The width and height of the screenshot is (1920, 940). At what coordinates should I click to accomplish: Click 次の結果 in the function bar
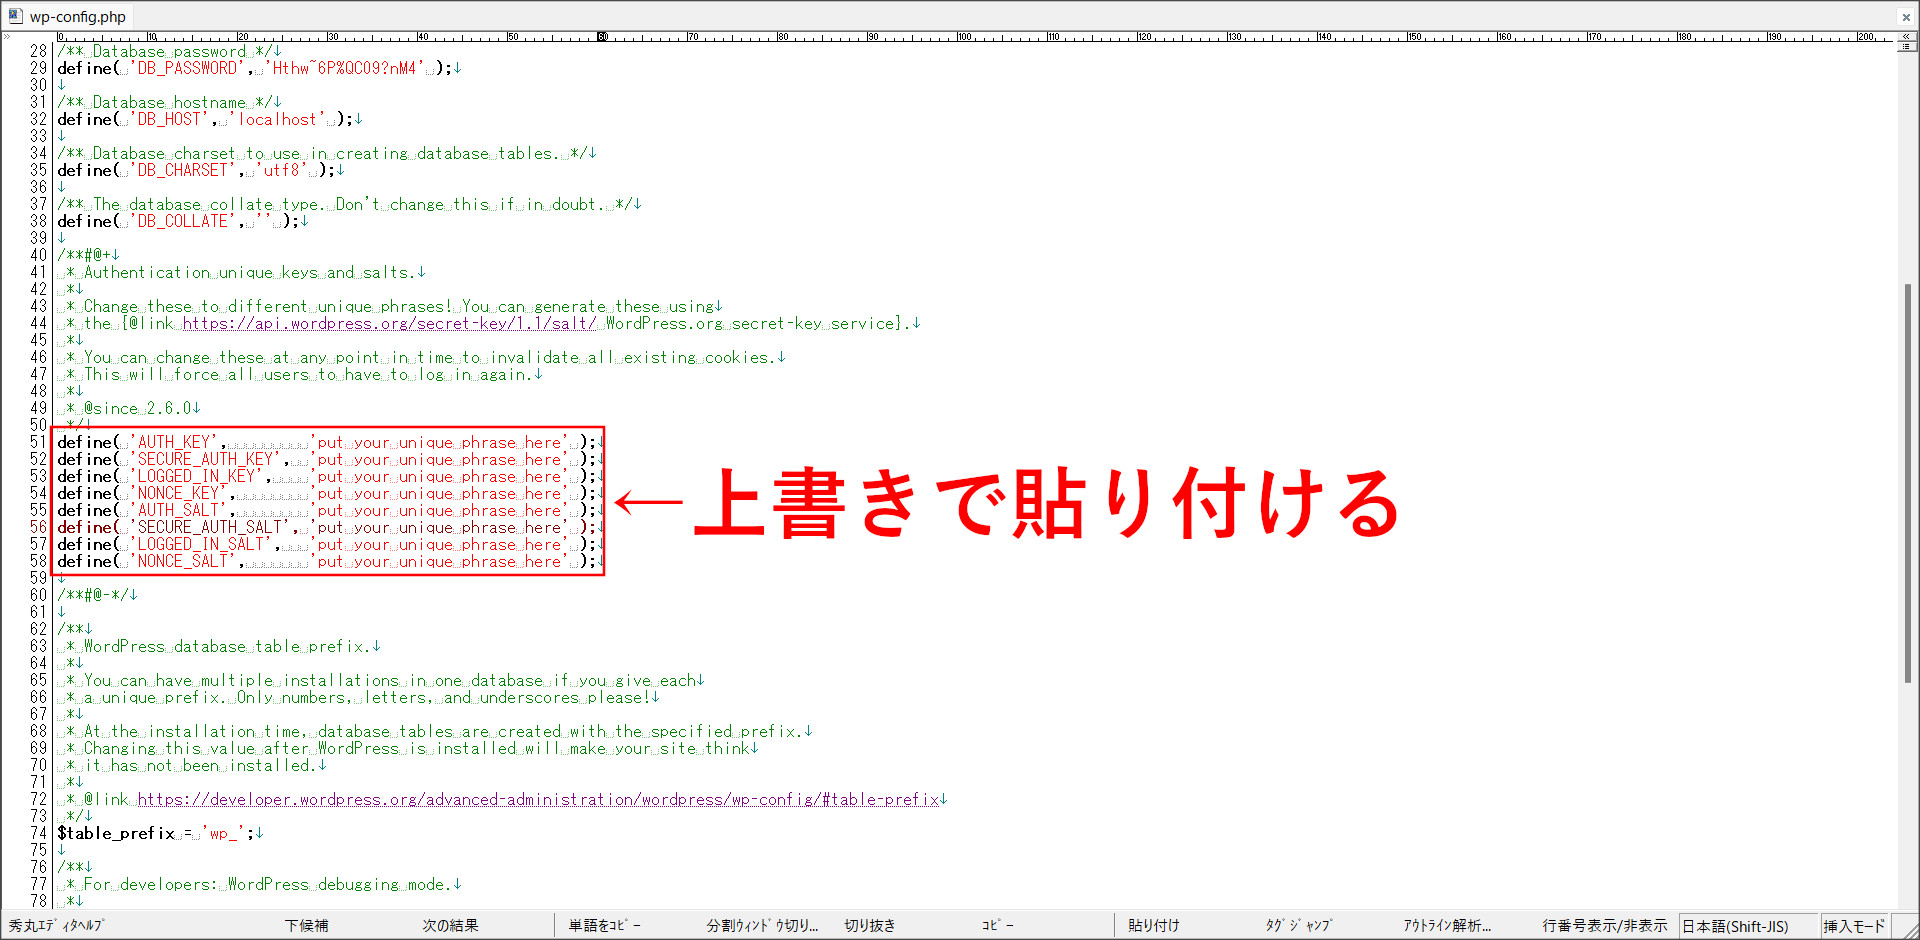coord(450,926)
